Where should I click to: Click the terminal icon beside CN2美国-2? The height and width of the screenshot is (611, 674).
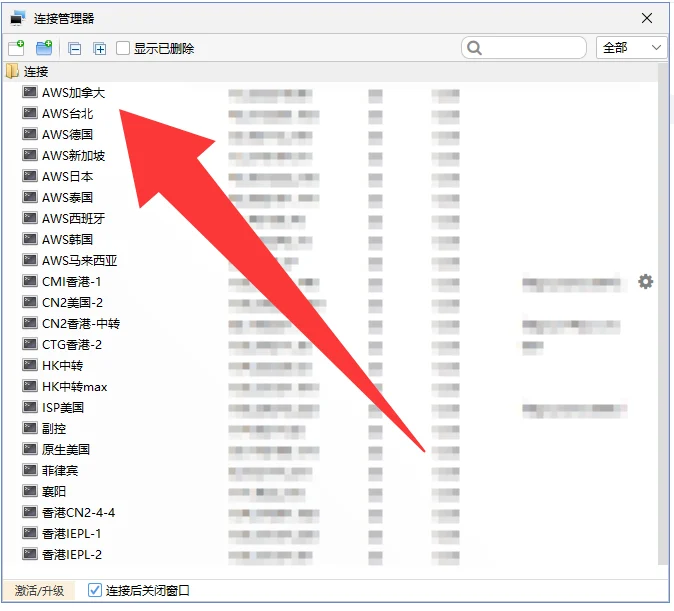30,302
